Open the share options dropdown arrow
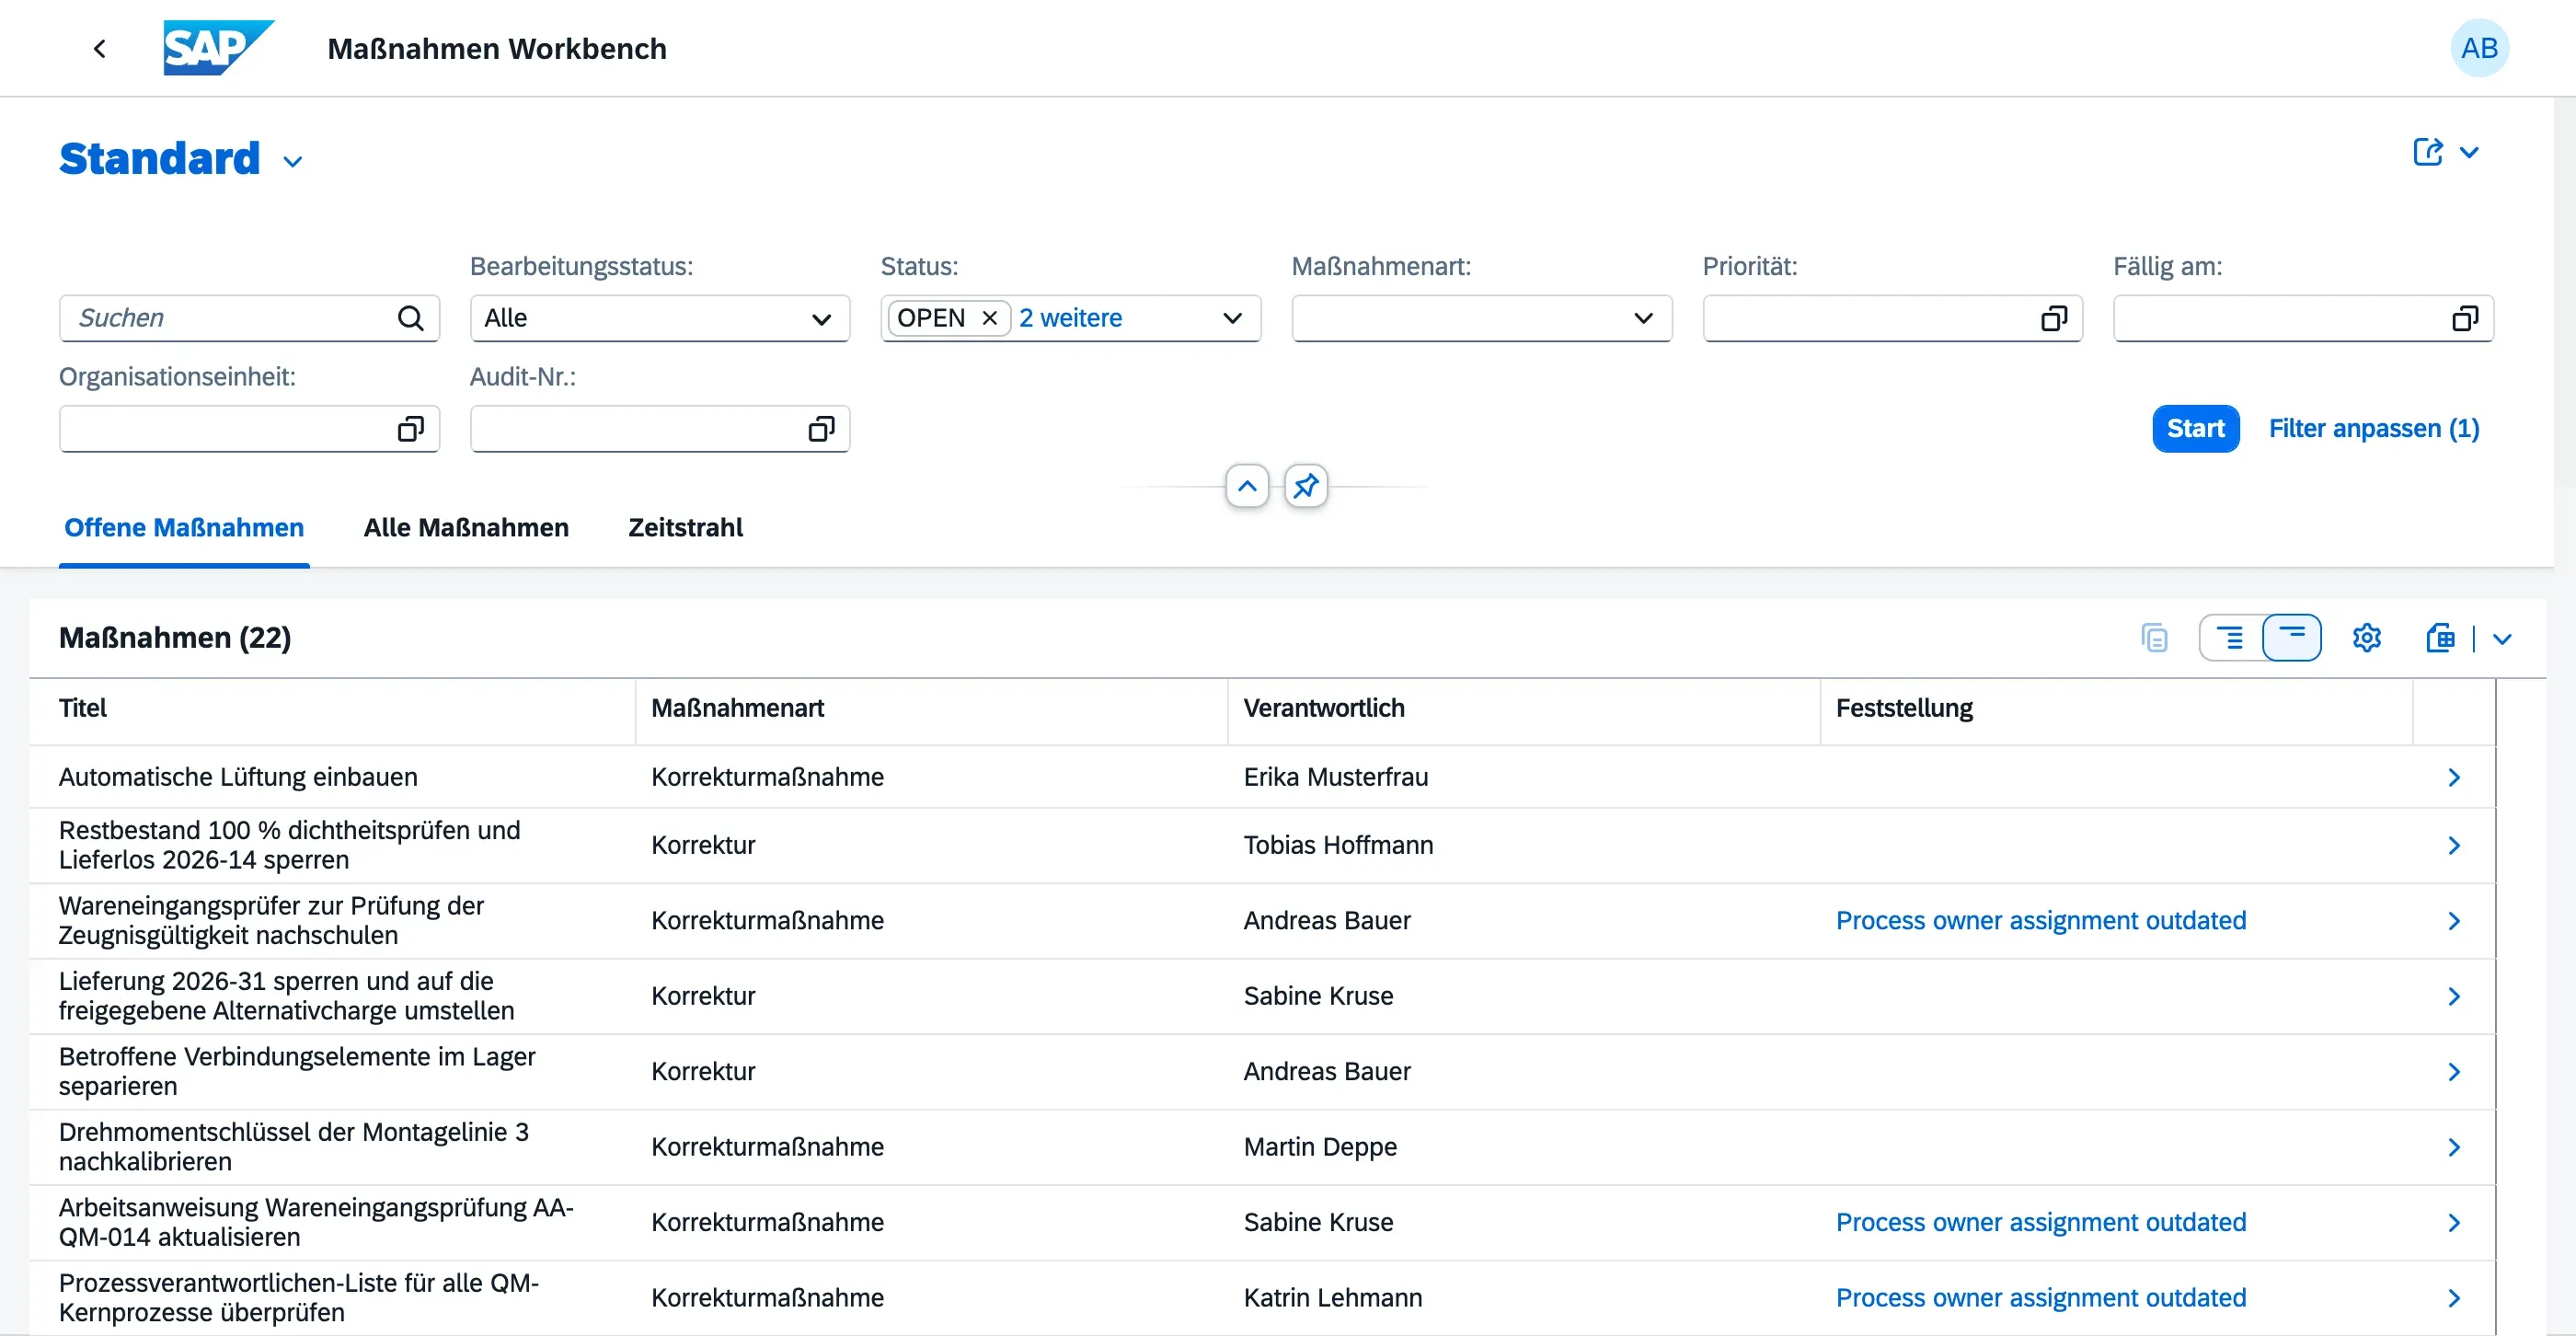 tap(2469, 153)
